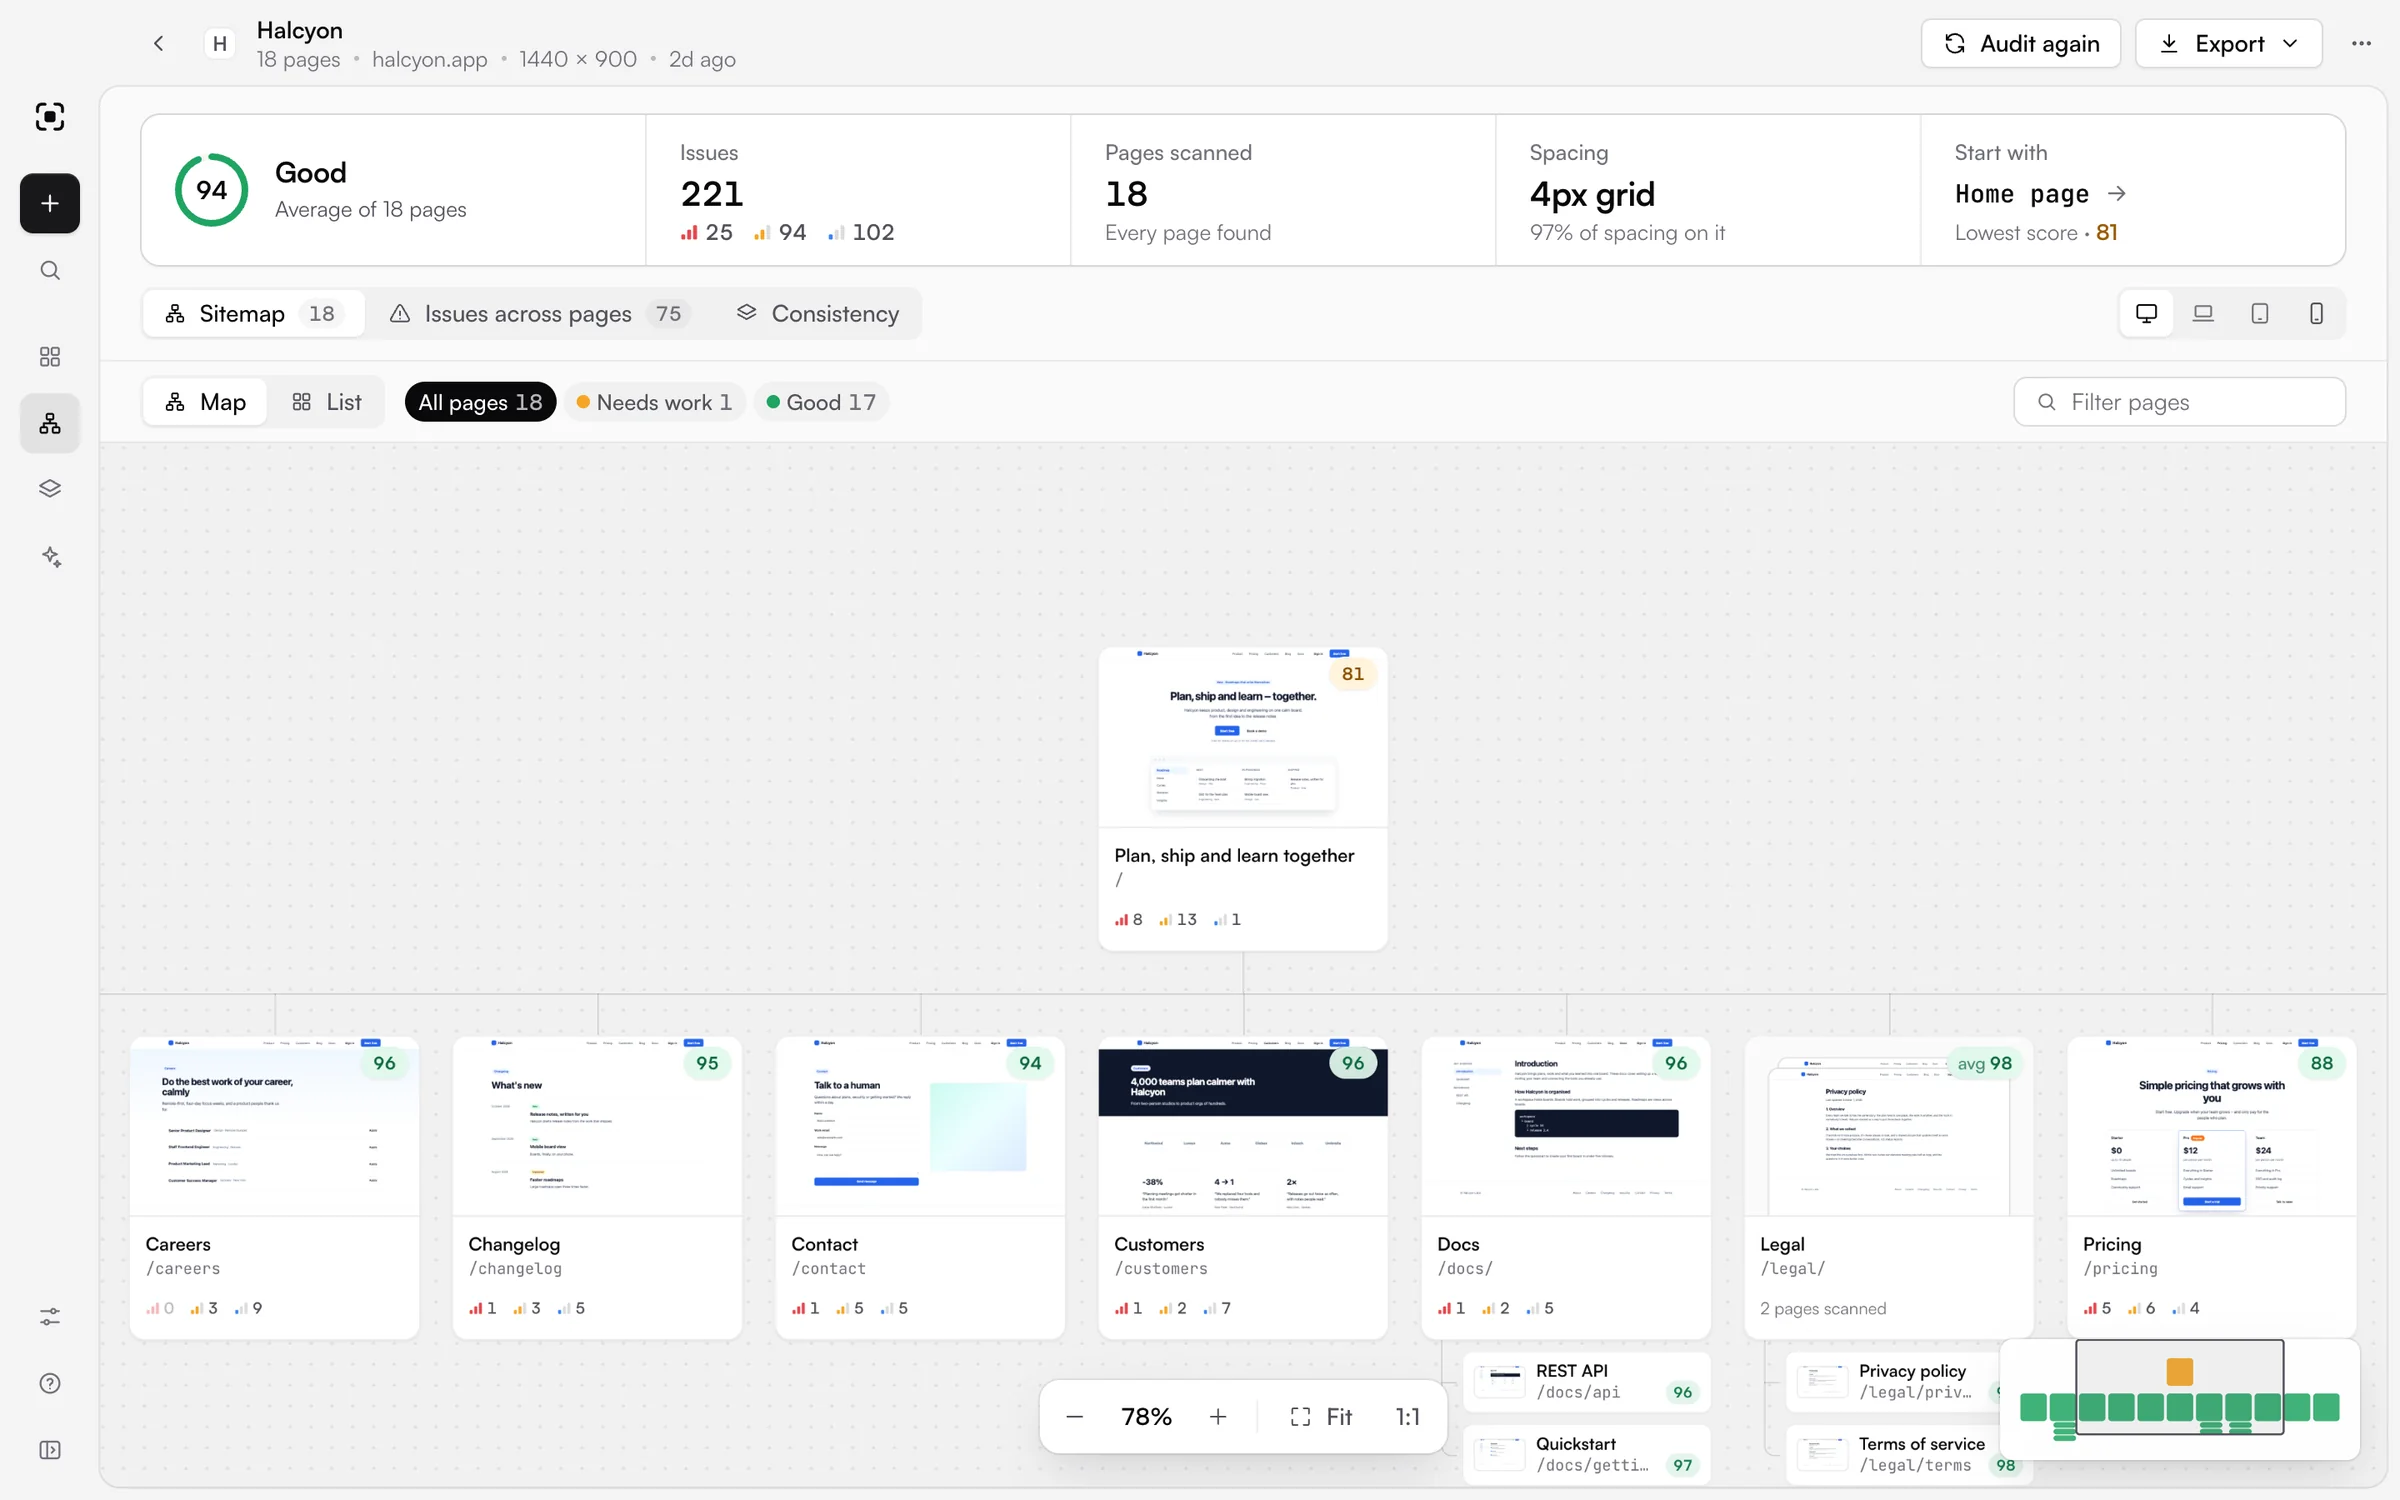The height and width of the screenshot is (1500, 2400).
Task: Click the H project avatar icon
Action: 220,43
